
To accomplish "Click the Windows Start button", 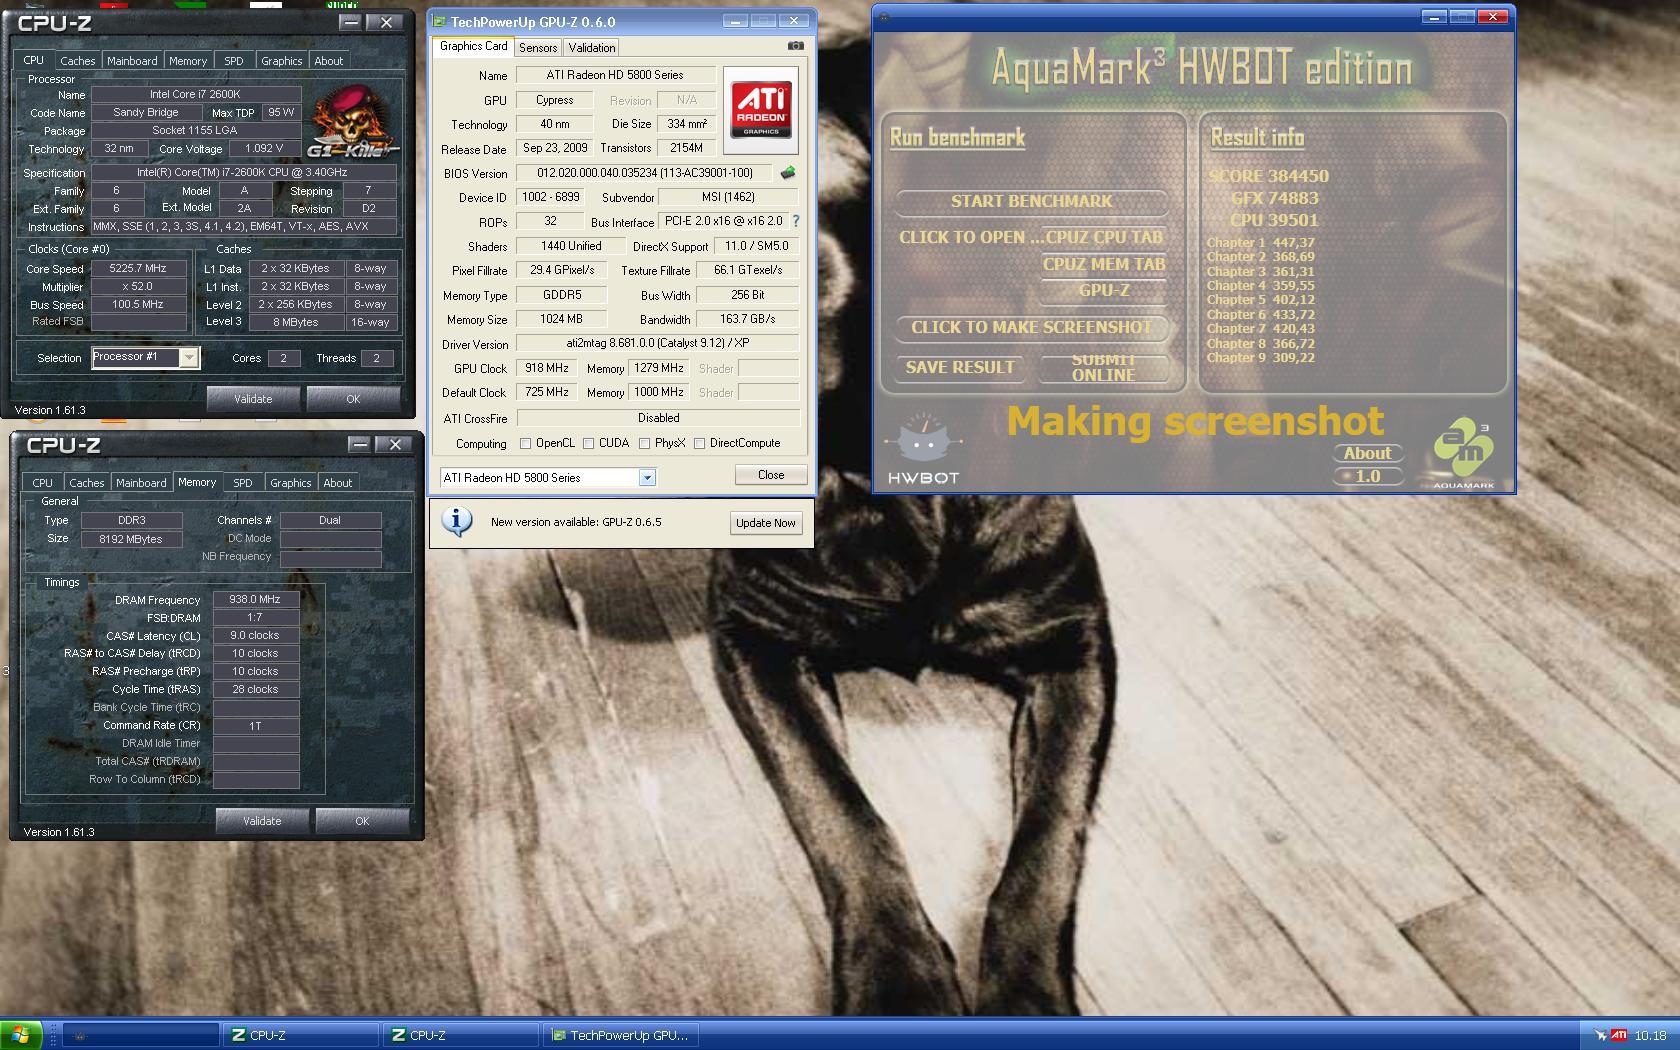I will click(x=21, y=1035).
